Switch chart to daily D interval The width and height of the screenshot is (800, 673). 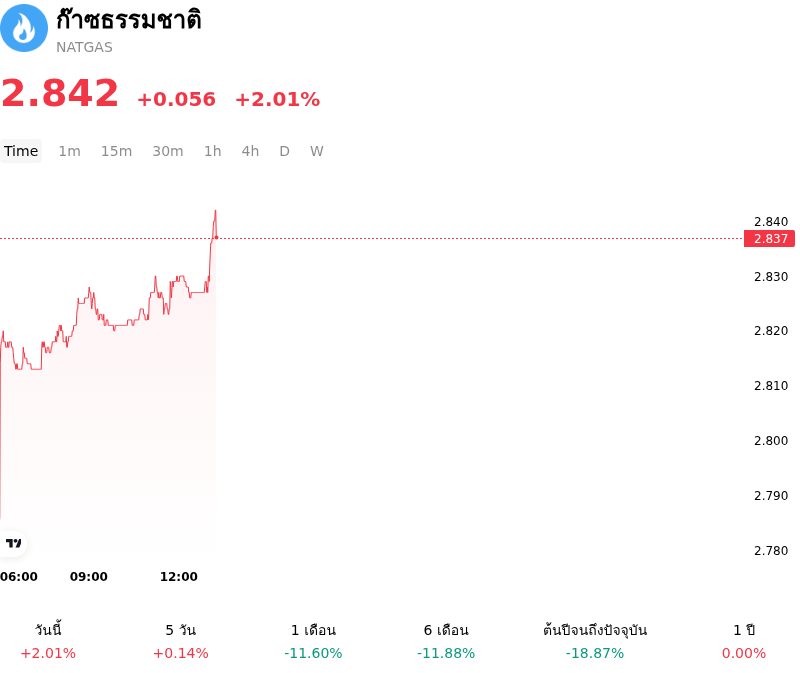click(x=285, y=151)
